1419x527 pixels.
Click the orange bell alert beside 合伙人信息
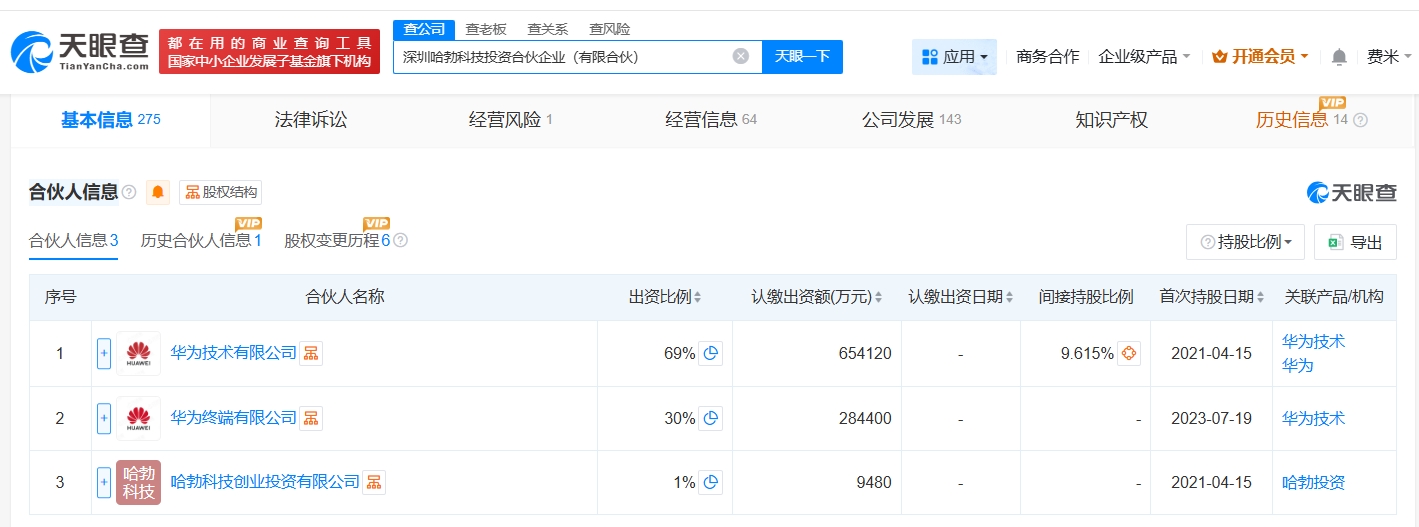click(158, 192)
